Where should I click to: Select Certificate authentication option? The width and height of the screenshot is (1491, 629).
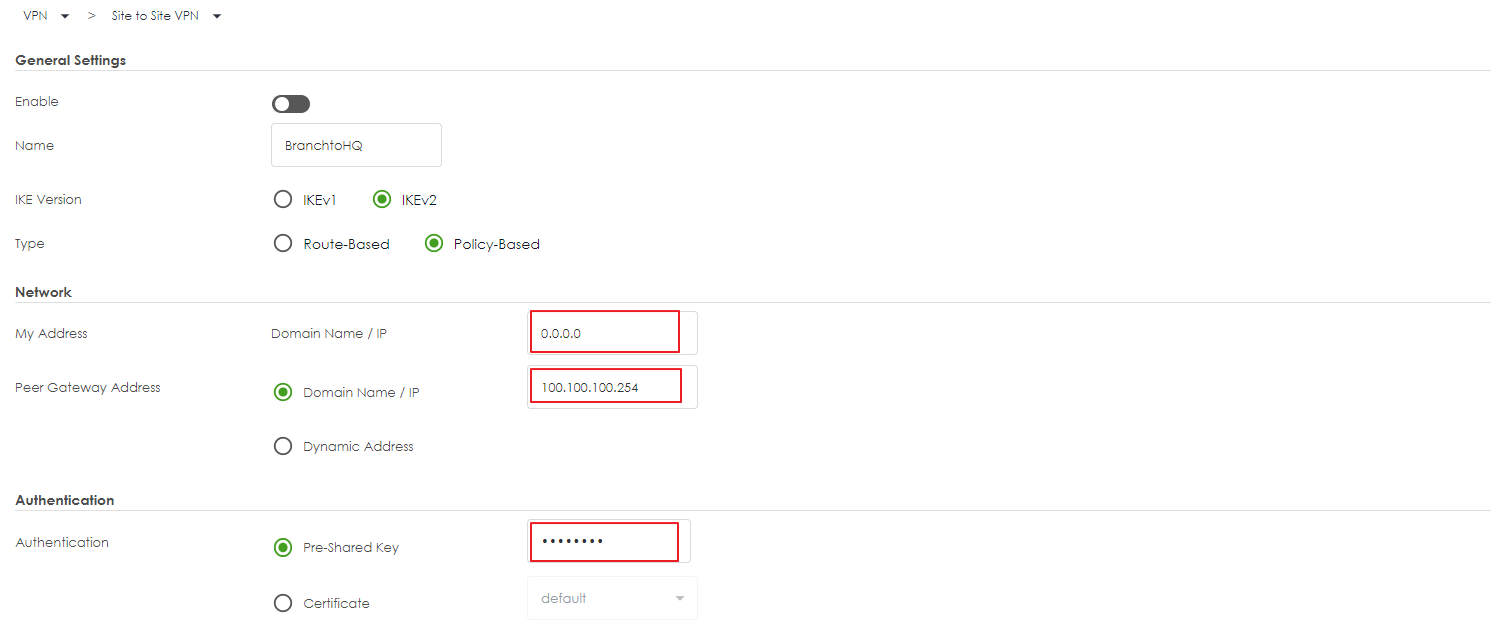(x=282, y=603)
